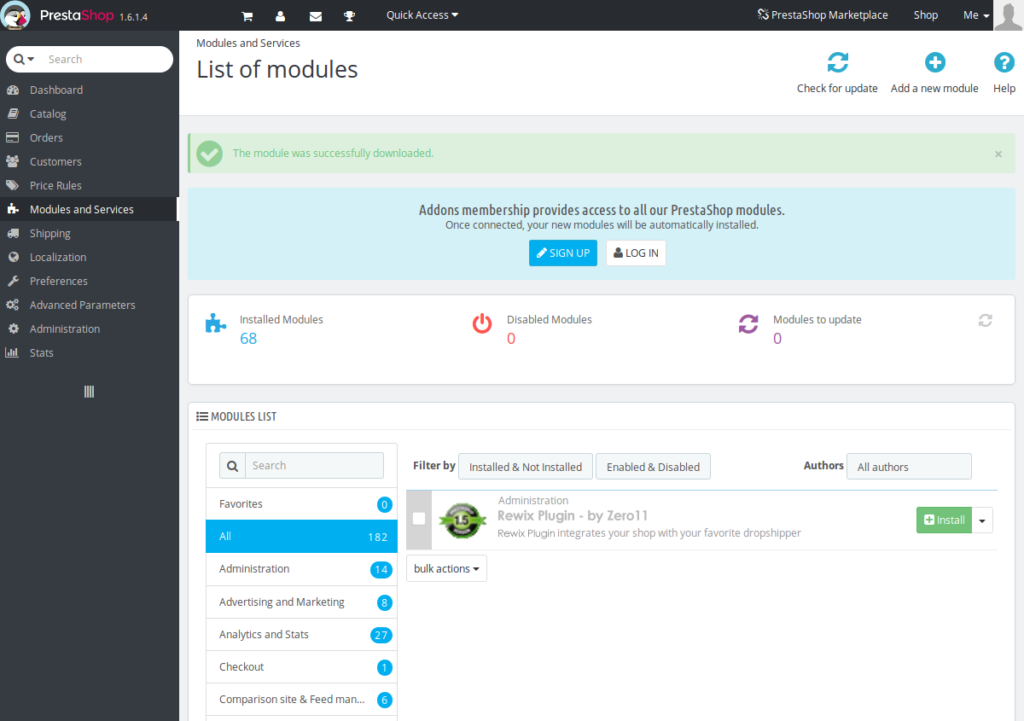The height and width of the screenshot is (721, 1024).
Task: Expand the Quick Access dropdown
Action: click(422, 15)
